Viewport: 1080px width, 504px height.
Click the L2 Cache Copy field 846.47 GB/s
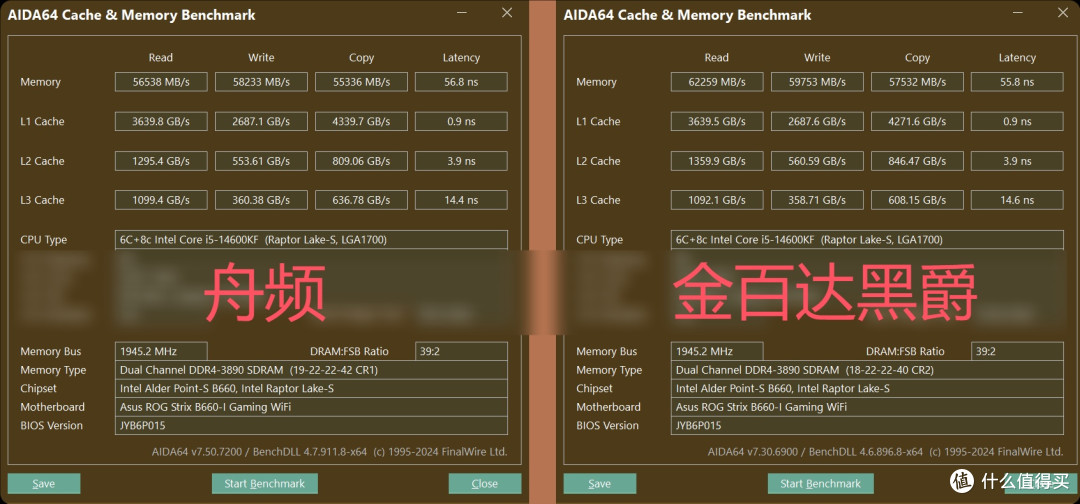click(917, 161)
